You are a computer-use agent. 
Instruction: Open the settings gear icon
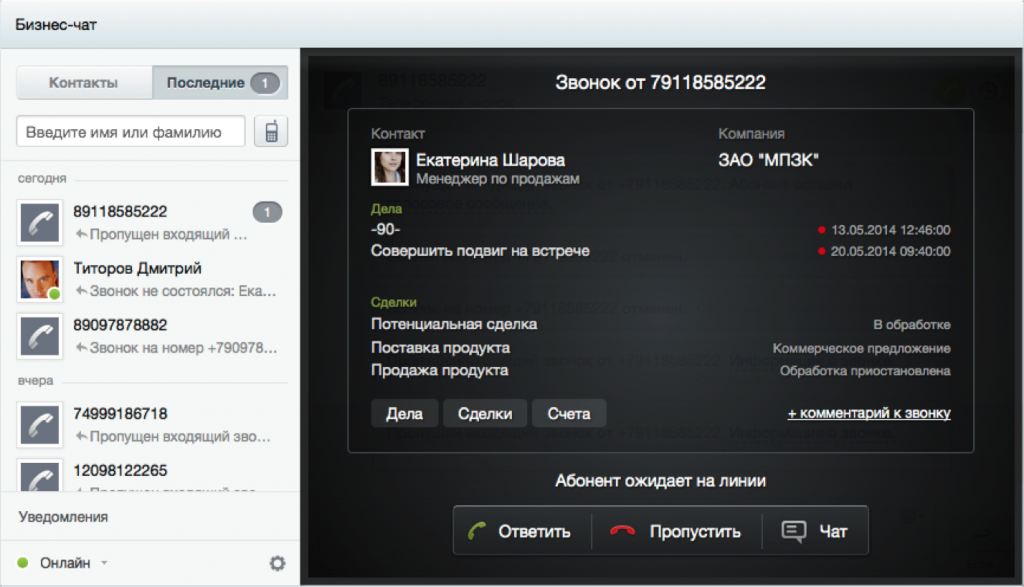277,563
